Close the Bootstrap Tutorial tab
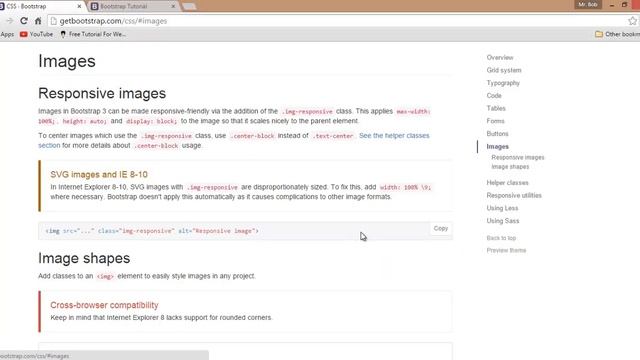The image size is (640, 360). pyautogui.click(x=173, y=6)
